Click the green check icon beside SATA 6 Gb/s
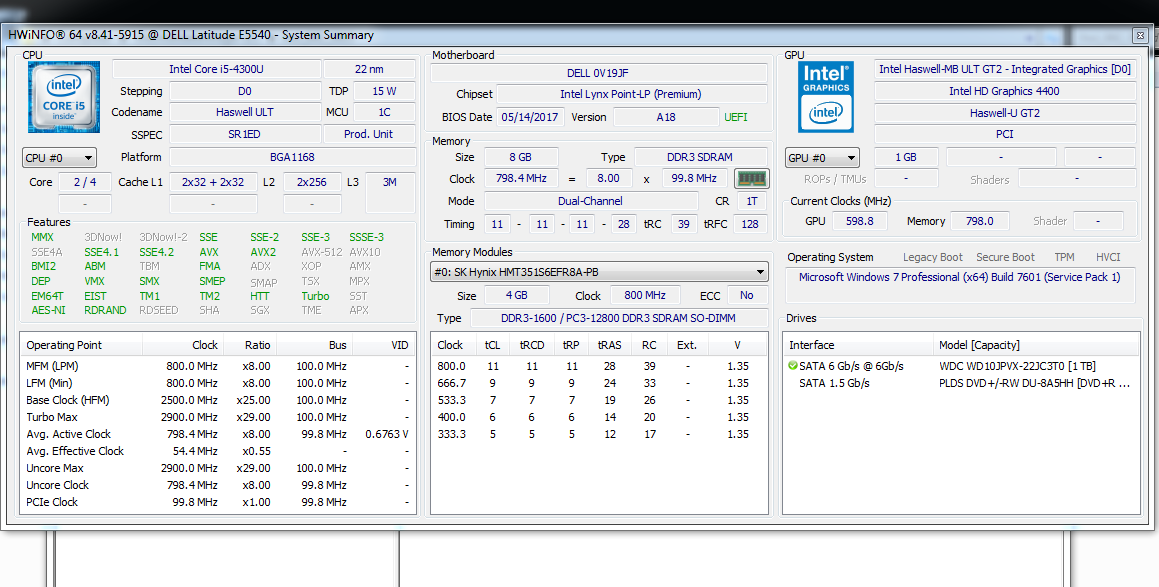 (792, 366)
